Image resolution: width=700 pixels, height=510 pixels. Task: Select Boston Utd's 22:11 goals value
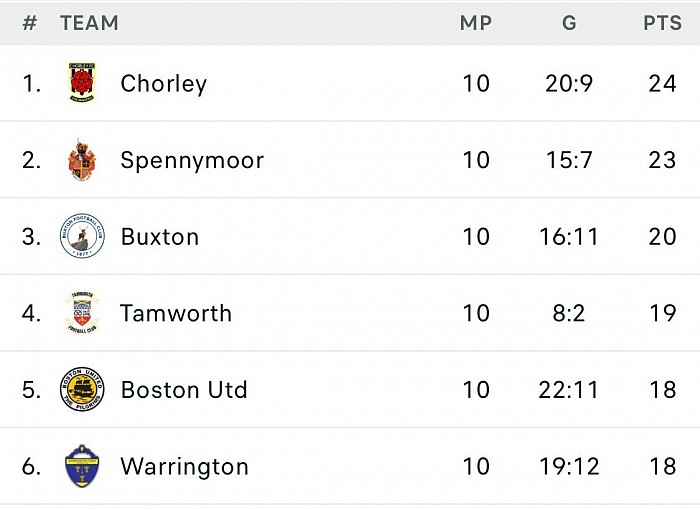[x=569, y=390]
